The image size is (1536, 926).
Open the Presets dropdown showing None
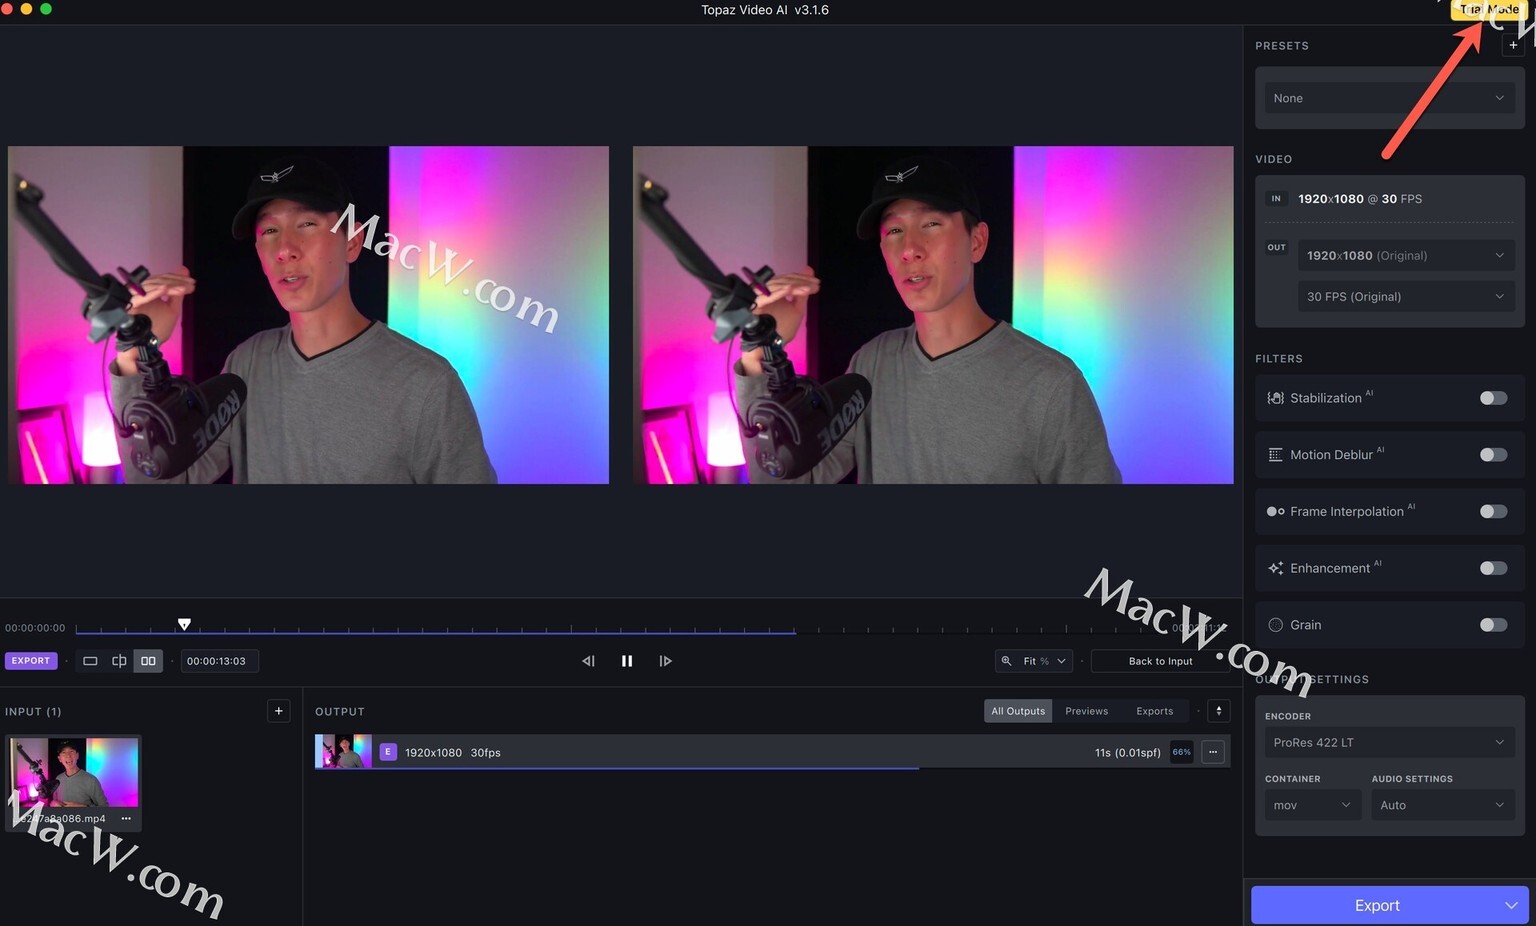(x=1389, y=98)
